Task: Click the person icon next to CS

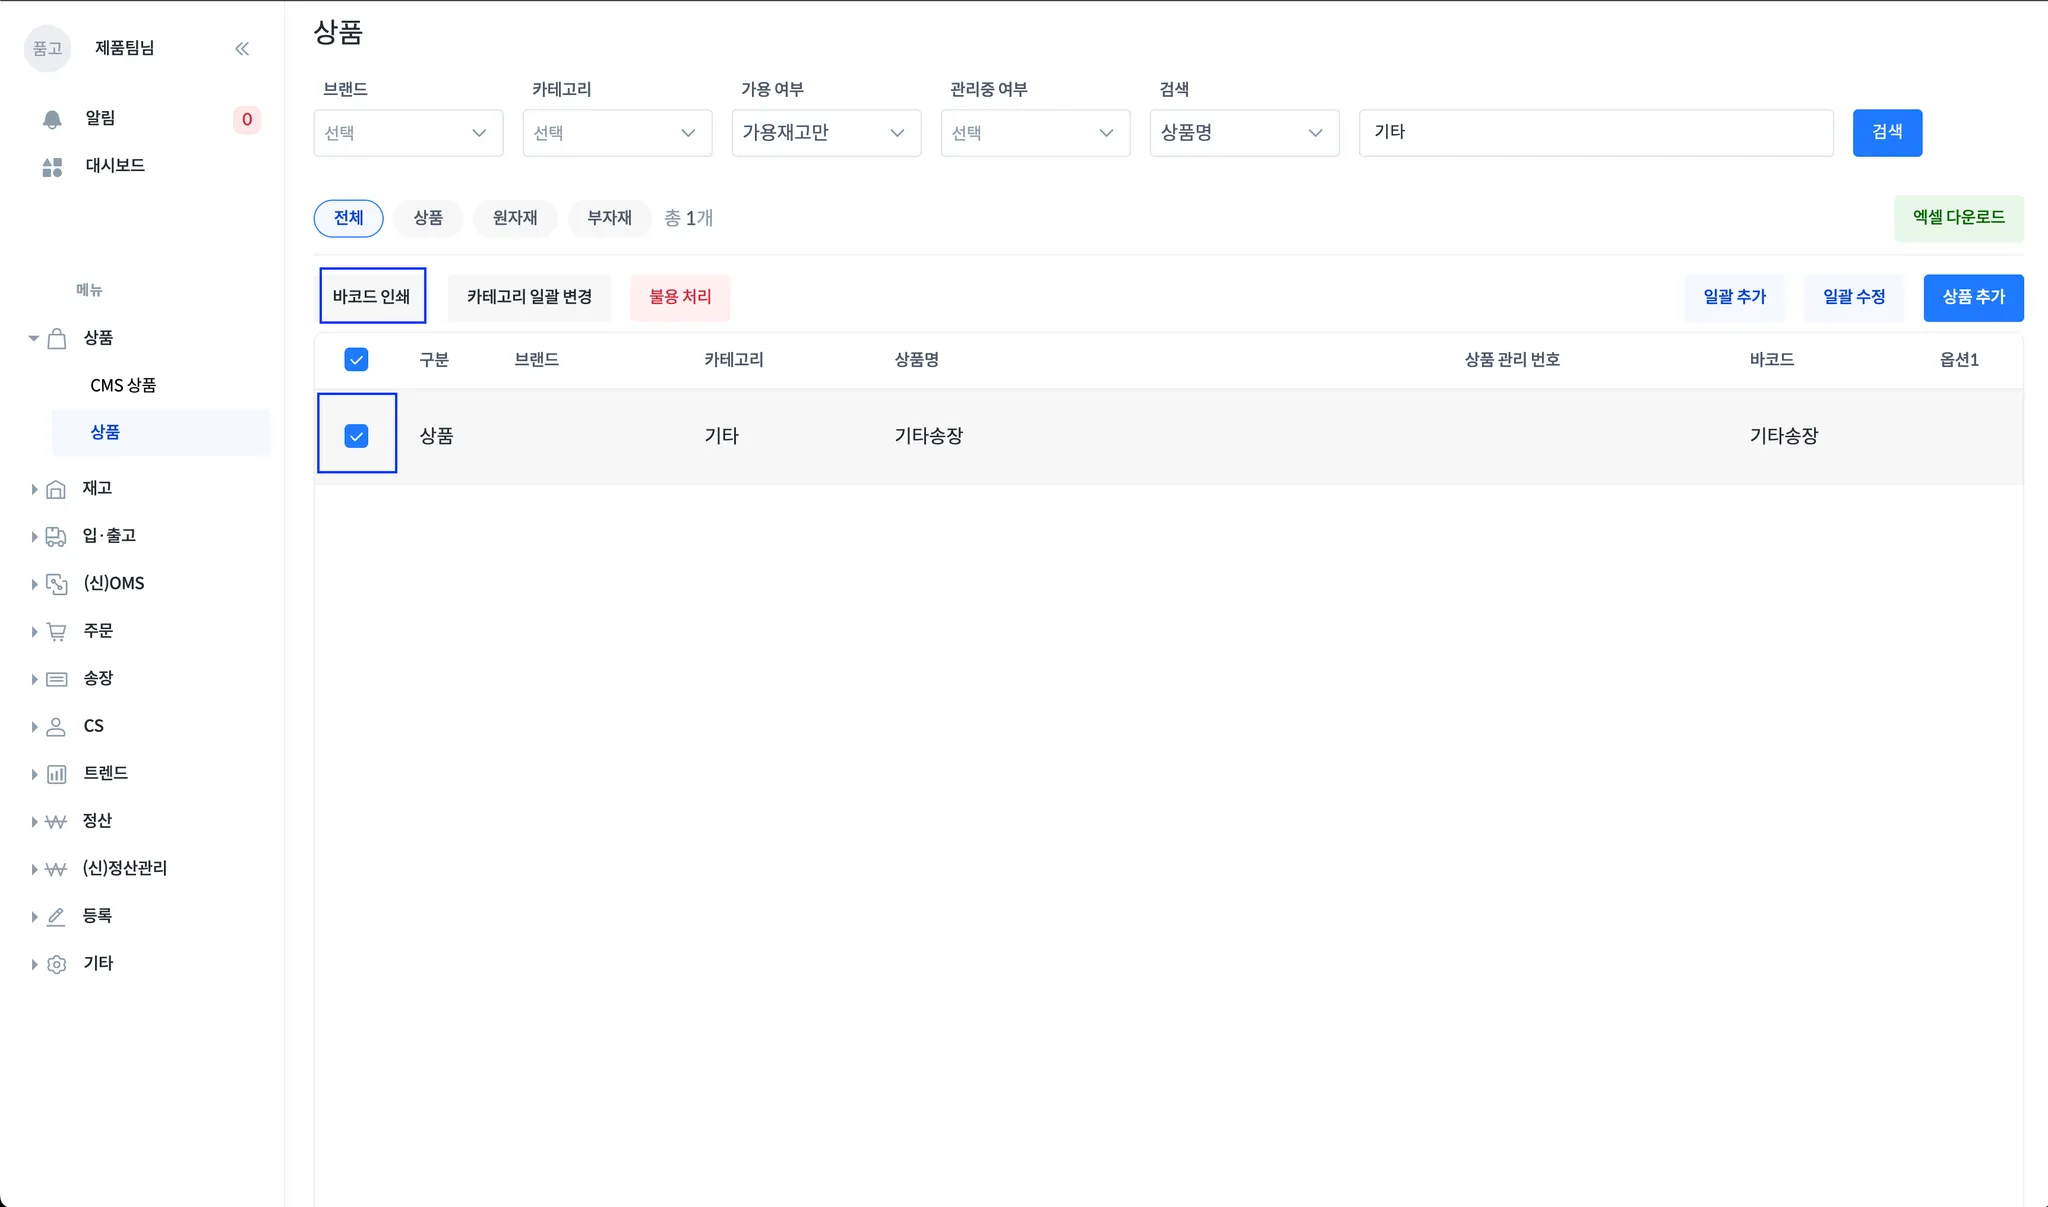Action: point(56,727)
